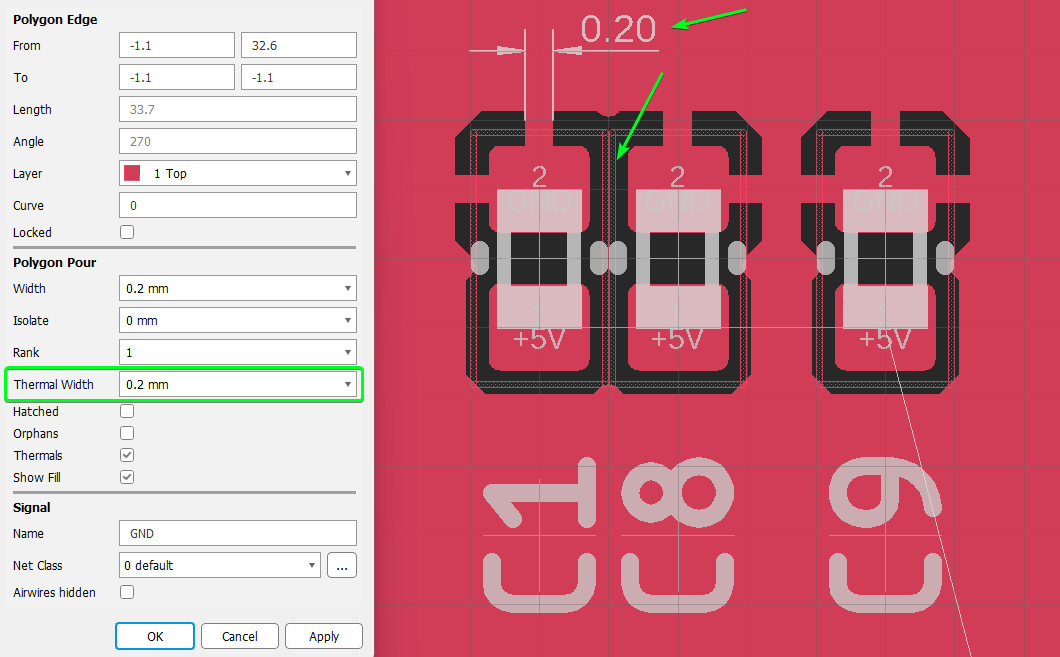The image size is (1060, 657).
Task: Click the Curve input field
Action: (x=238, y=205)
